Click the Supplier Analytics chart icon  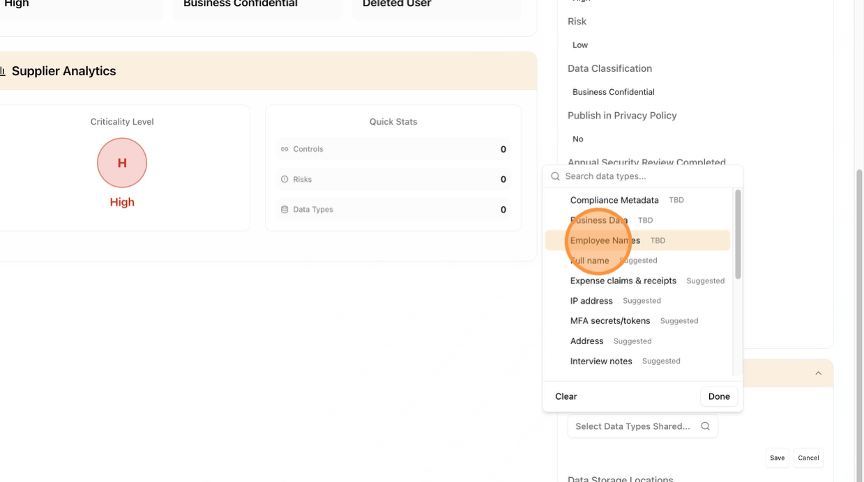pyautogui.click(x=3, y=71)
